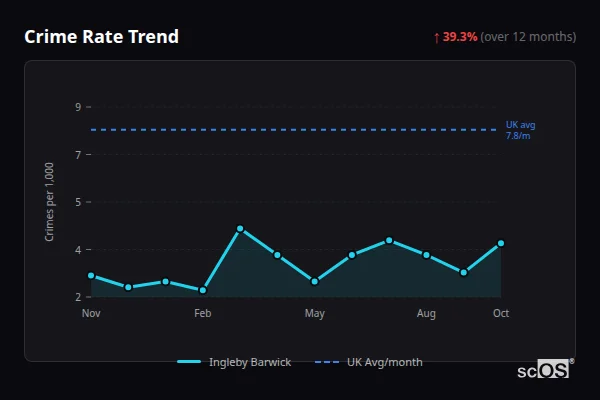Click the Feb data point on the line

[203, 290]
